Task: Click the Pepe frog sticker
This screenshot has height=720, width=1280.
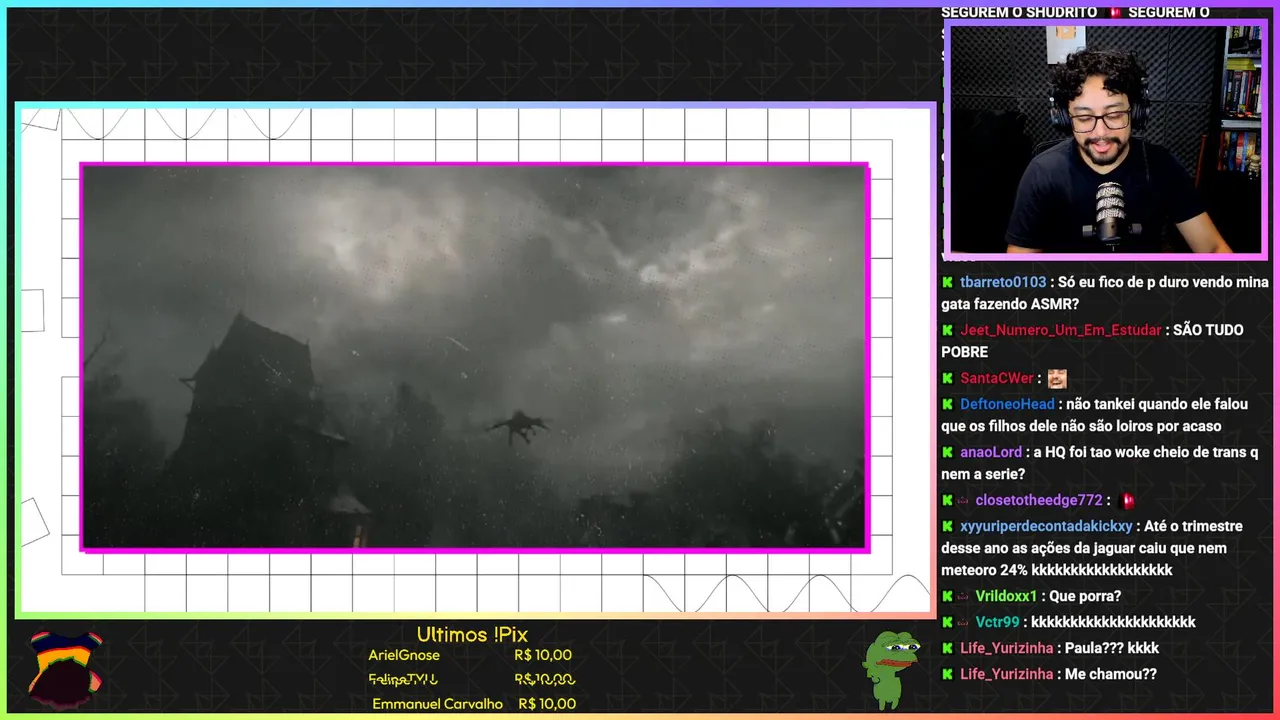Action: (x=891, y=669)
